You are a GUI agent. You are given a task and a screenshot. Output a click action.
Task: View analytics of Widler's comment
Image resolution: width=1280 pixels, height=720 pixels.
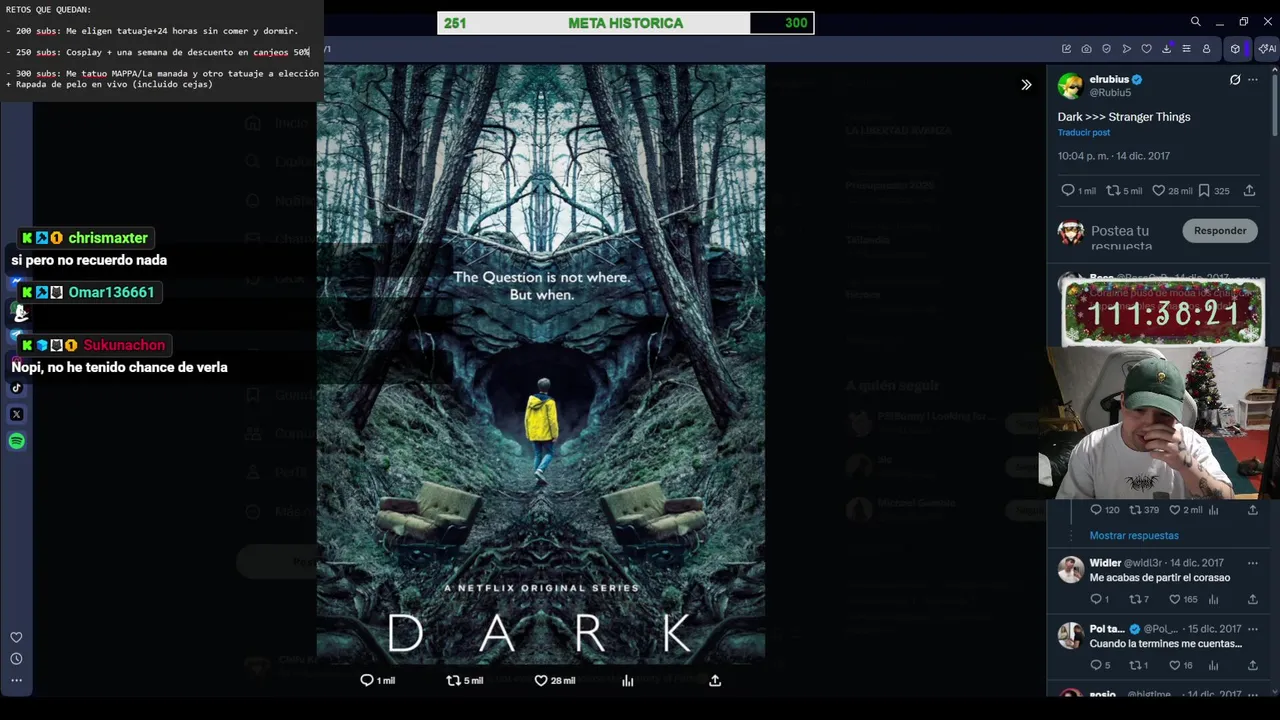[1213, 599]
